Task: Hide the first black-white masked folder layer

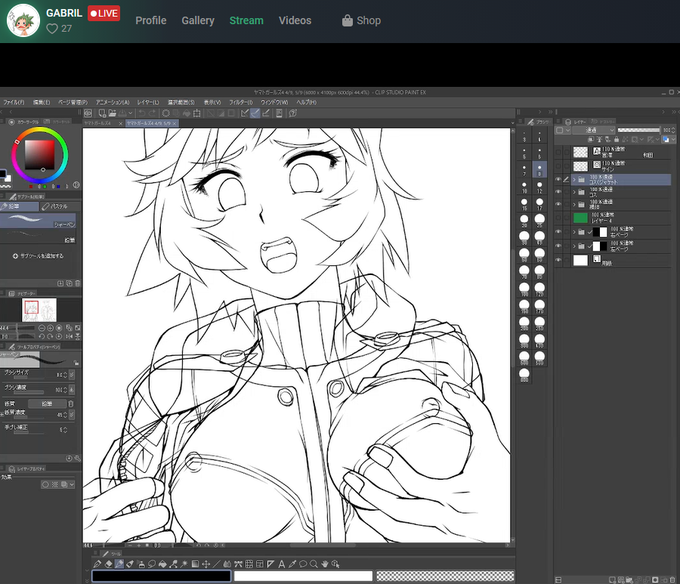Action: pos(559,232)
